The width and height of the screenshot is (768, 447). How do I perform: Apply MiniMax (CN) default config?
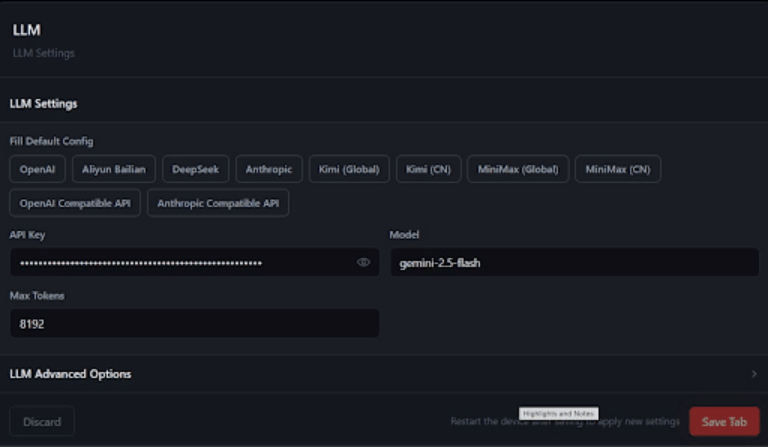click(x=618, y=169)
